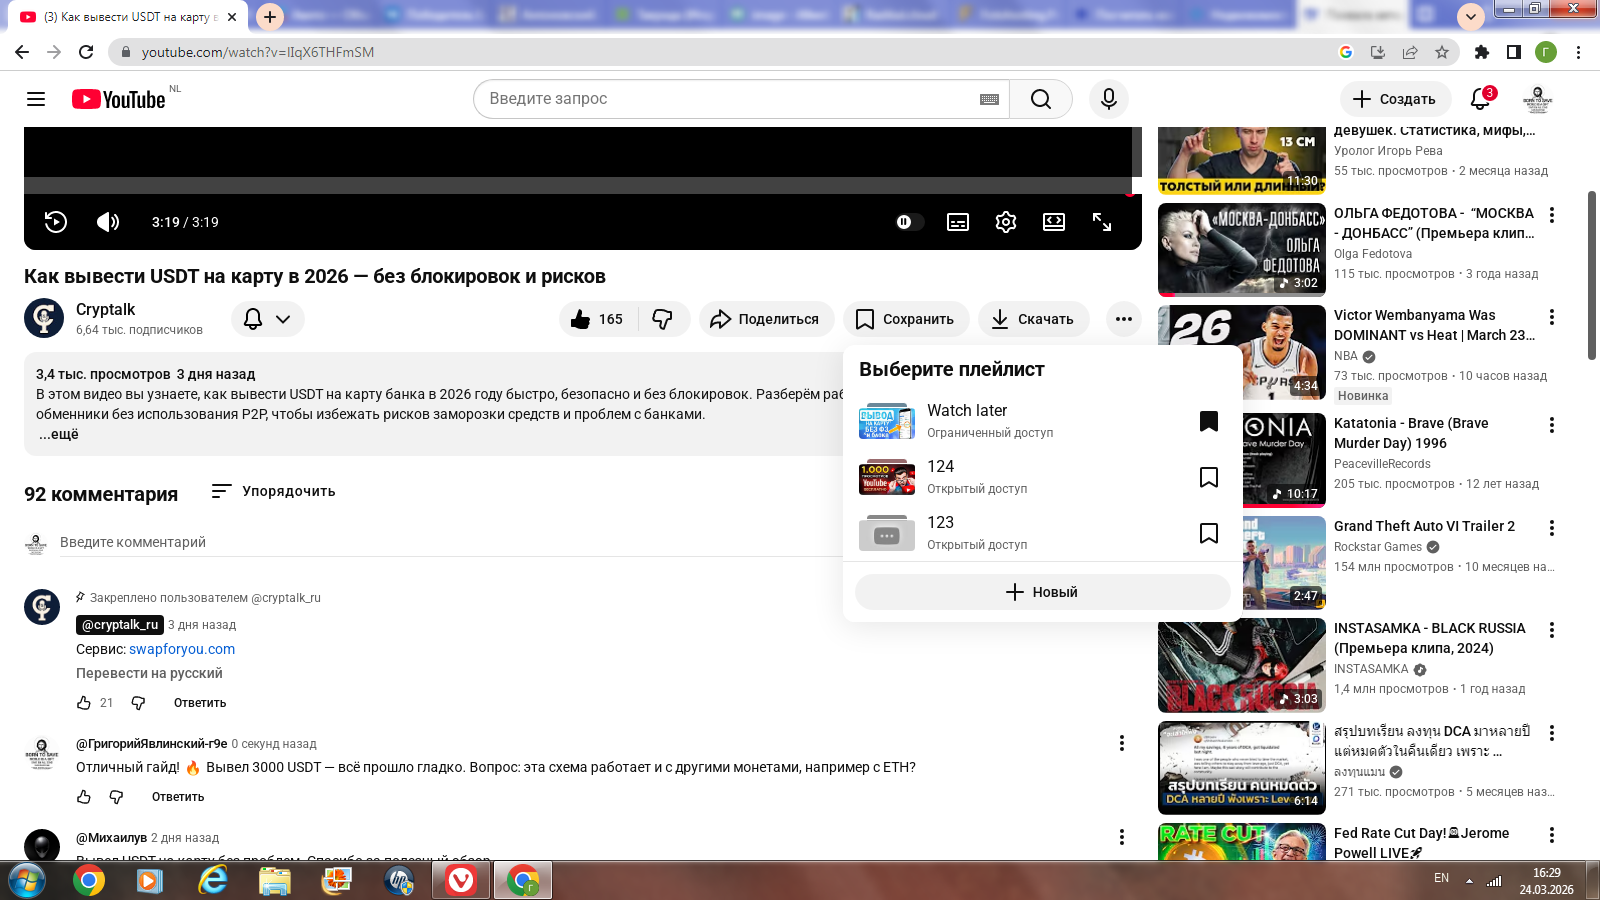
Task: Click the Download (Скачать) button
Action: pos(1033,319)
